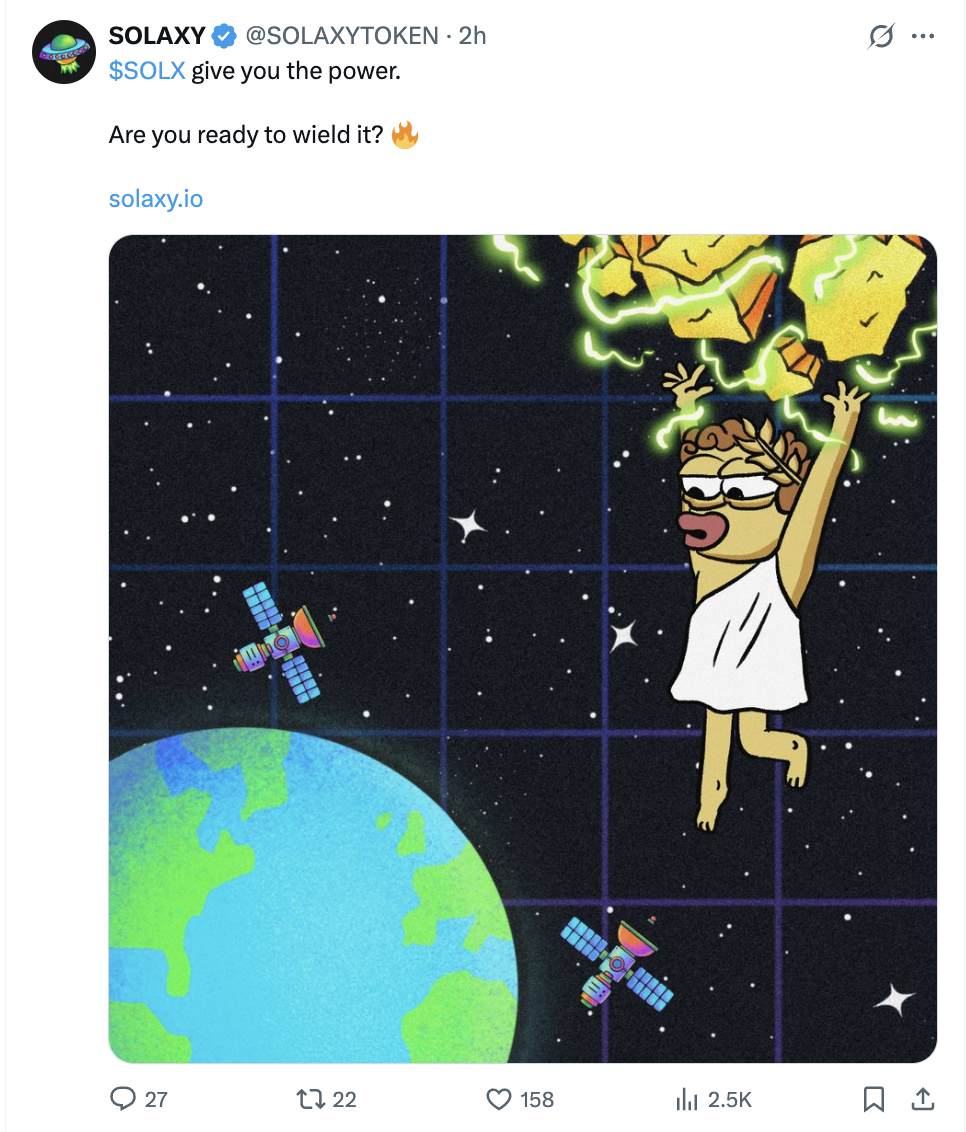
Task: Bookmark this SOLAXY post
Action: 874,1099
